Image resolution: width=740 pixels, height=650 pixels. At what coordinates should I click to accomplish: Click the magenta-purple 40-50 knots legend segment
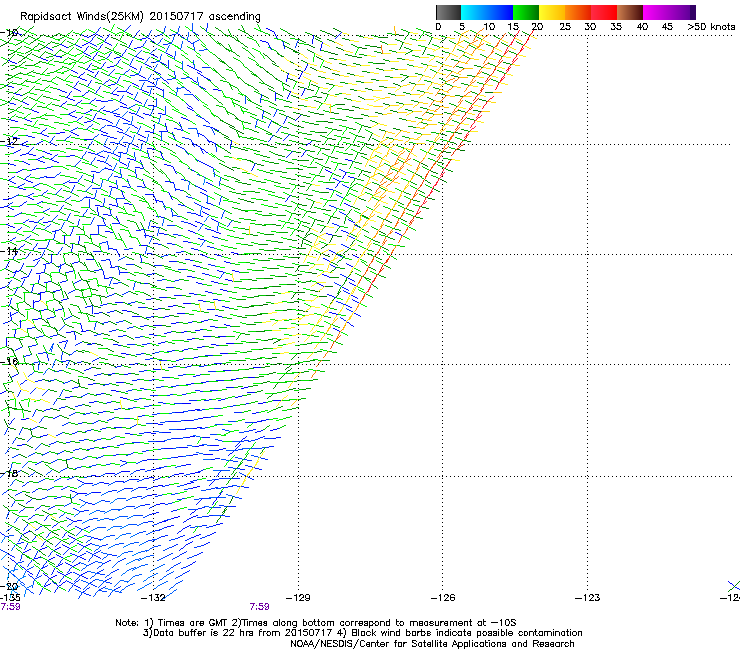[x=669, y=12]
